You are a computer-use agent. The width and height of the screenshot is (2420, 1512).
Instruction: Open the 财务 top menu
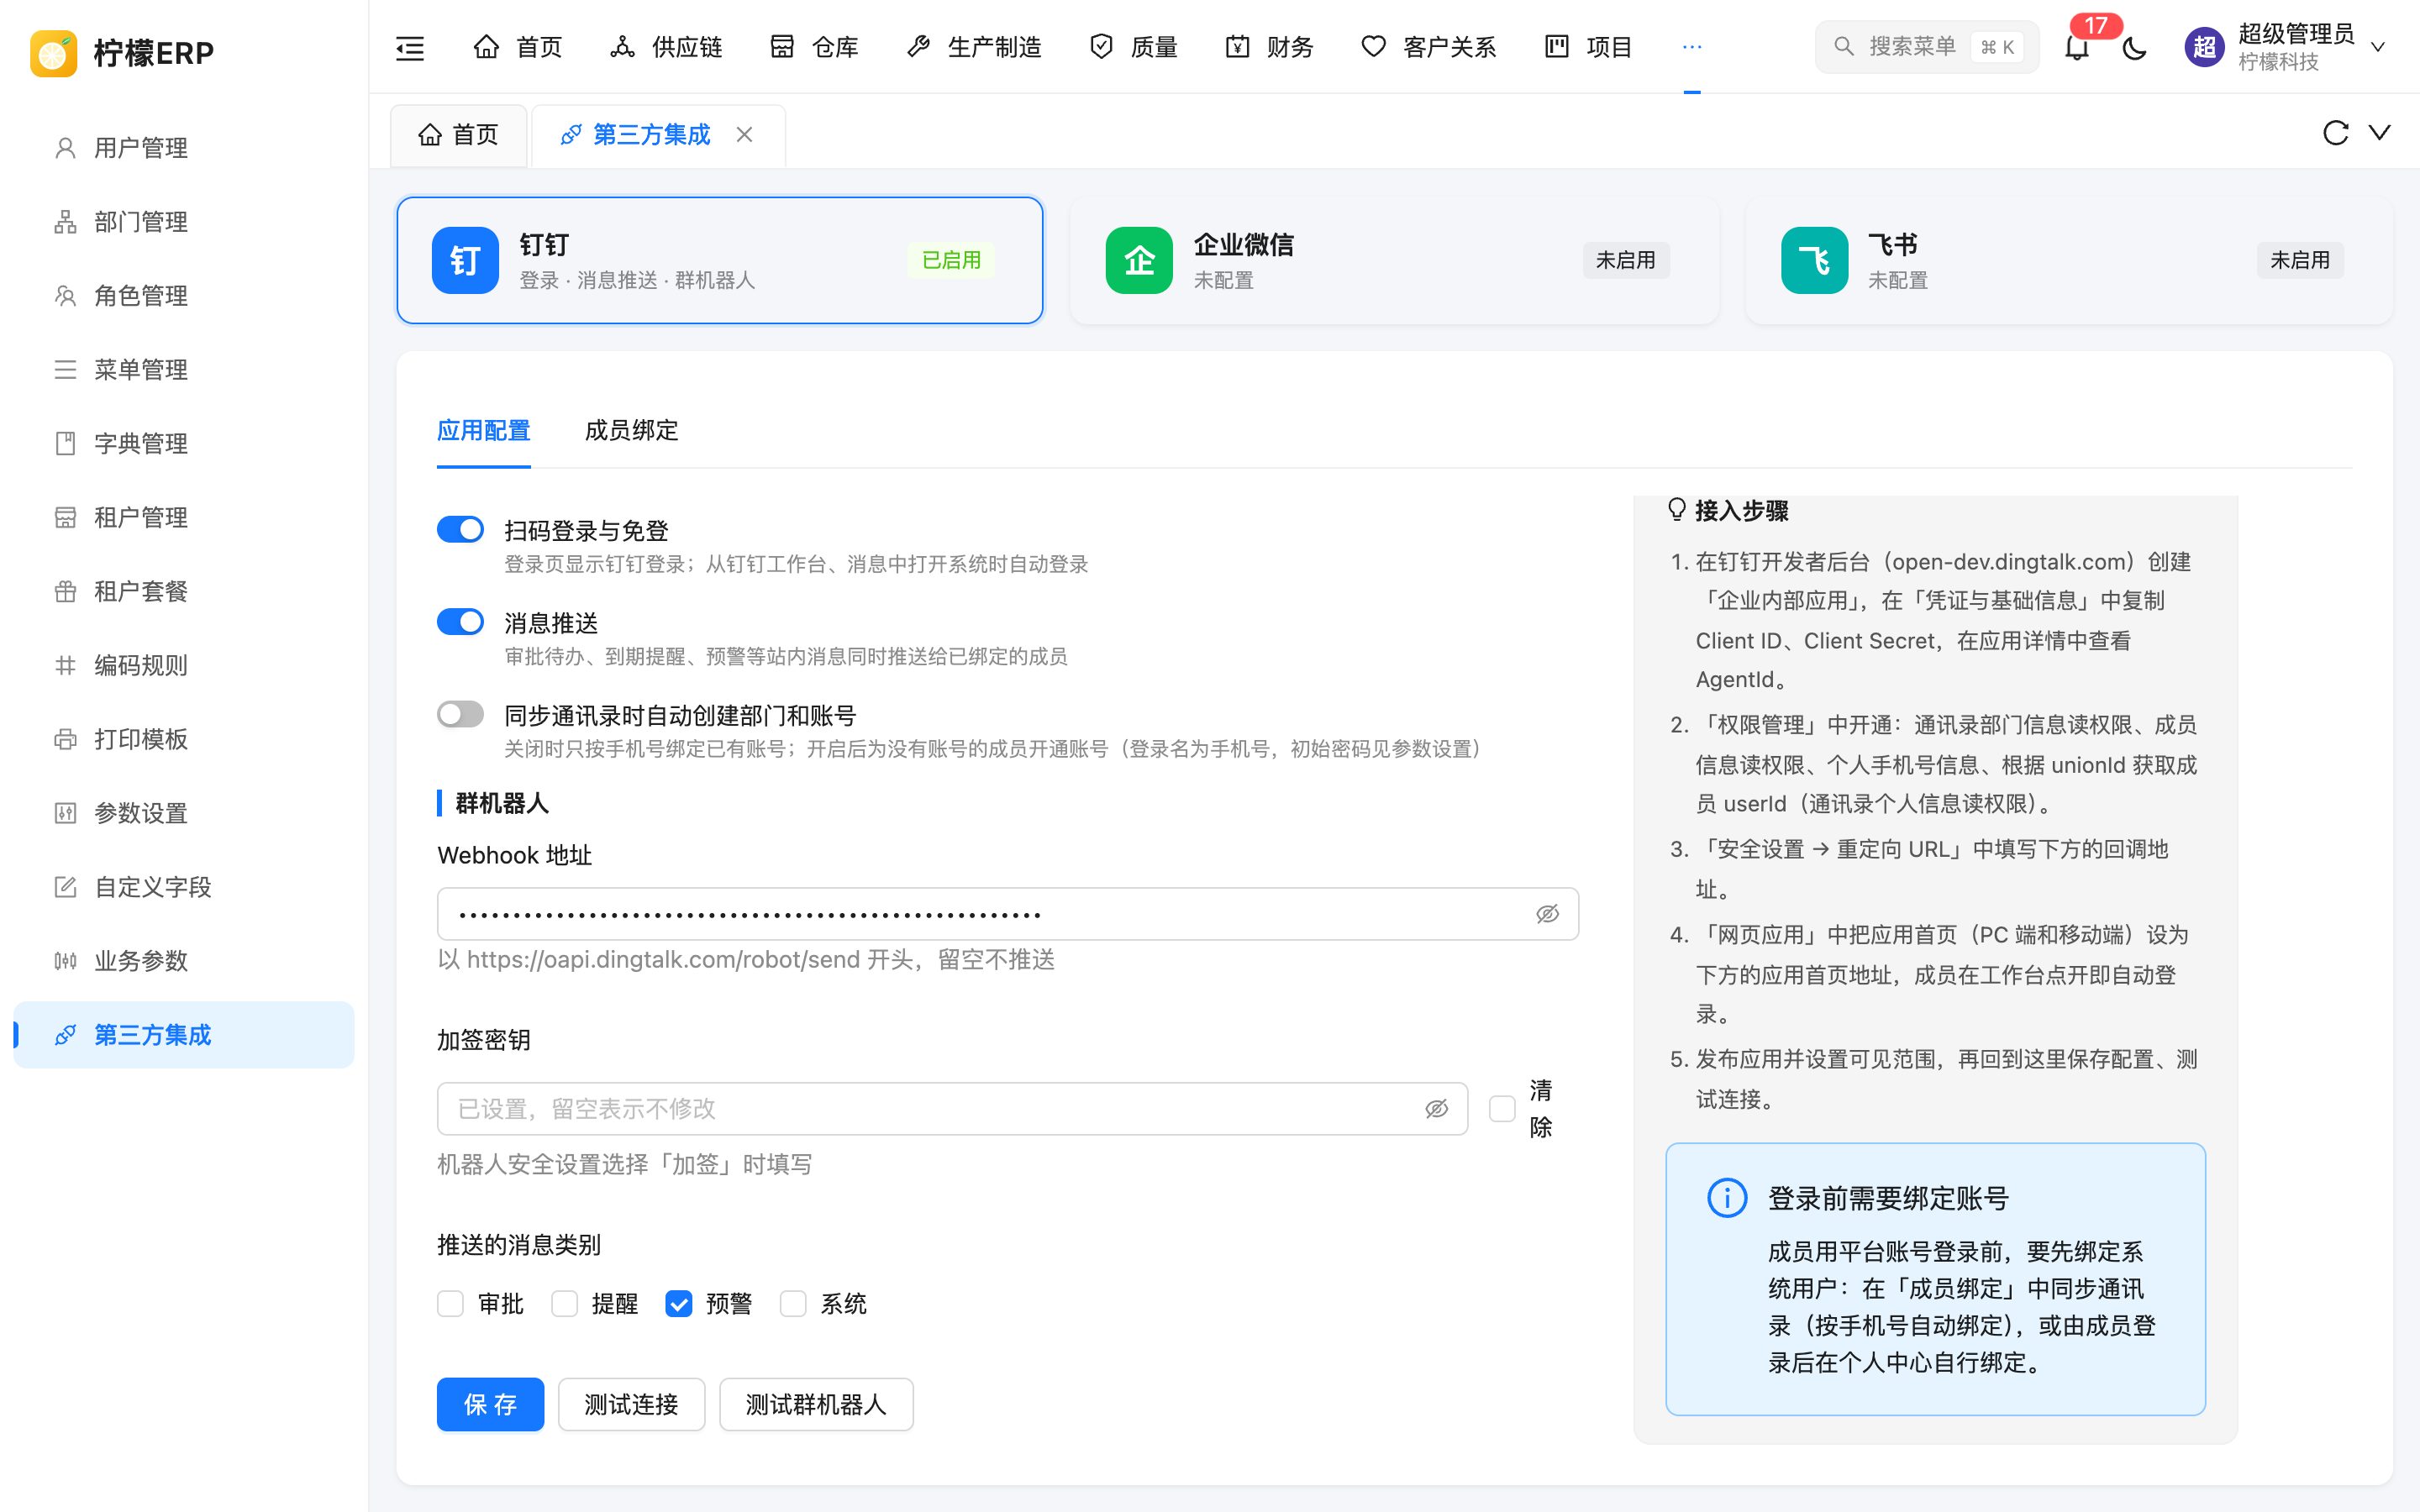pyautogui.click(x=1269, y=47)
